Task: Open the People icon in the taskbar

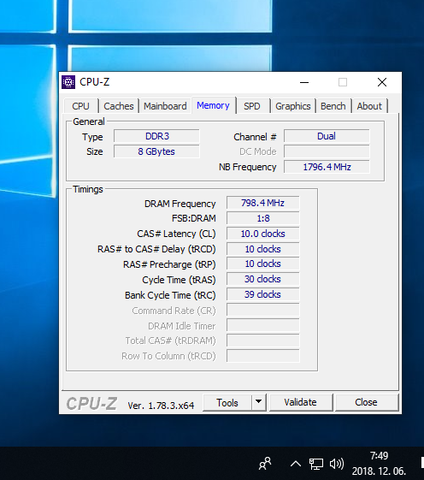Action: click(x=265, y=463)
